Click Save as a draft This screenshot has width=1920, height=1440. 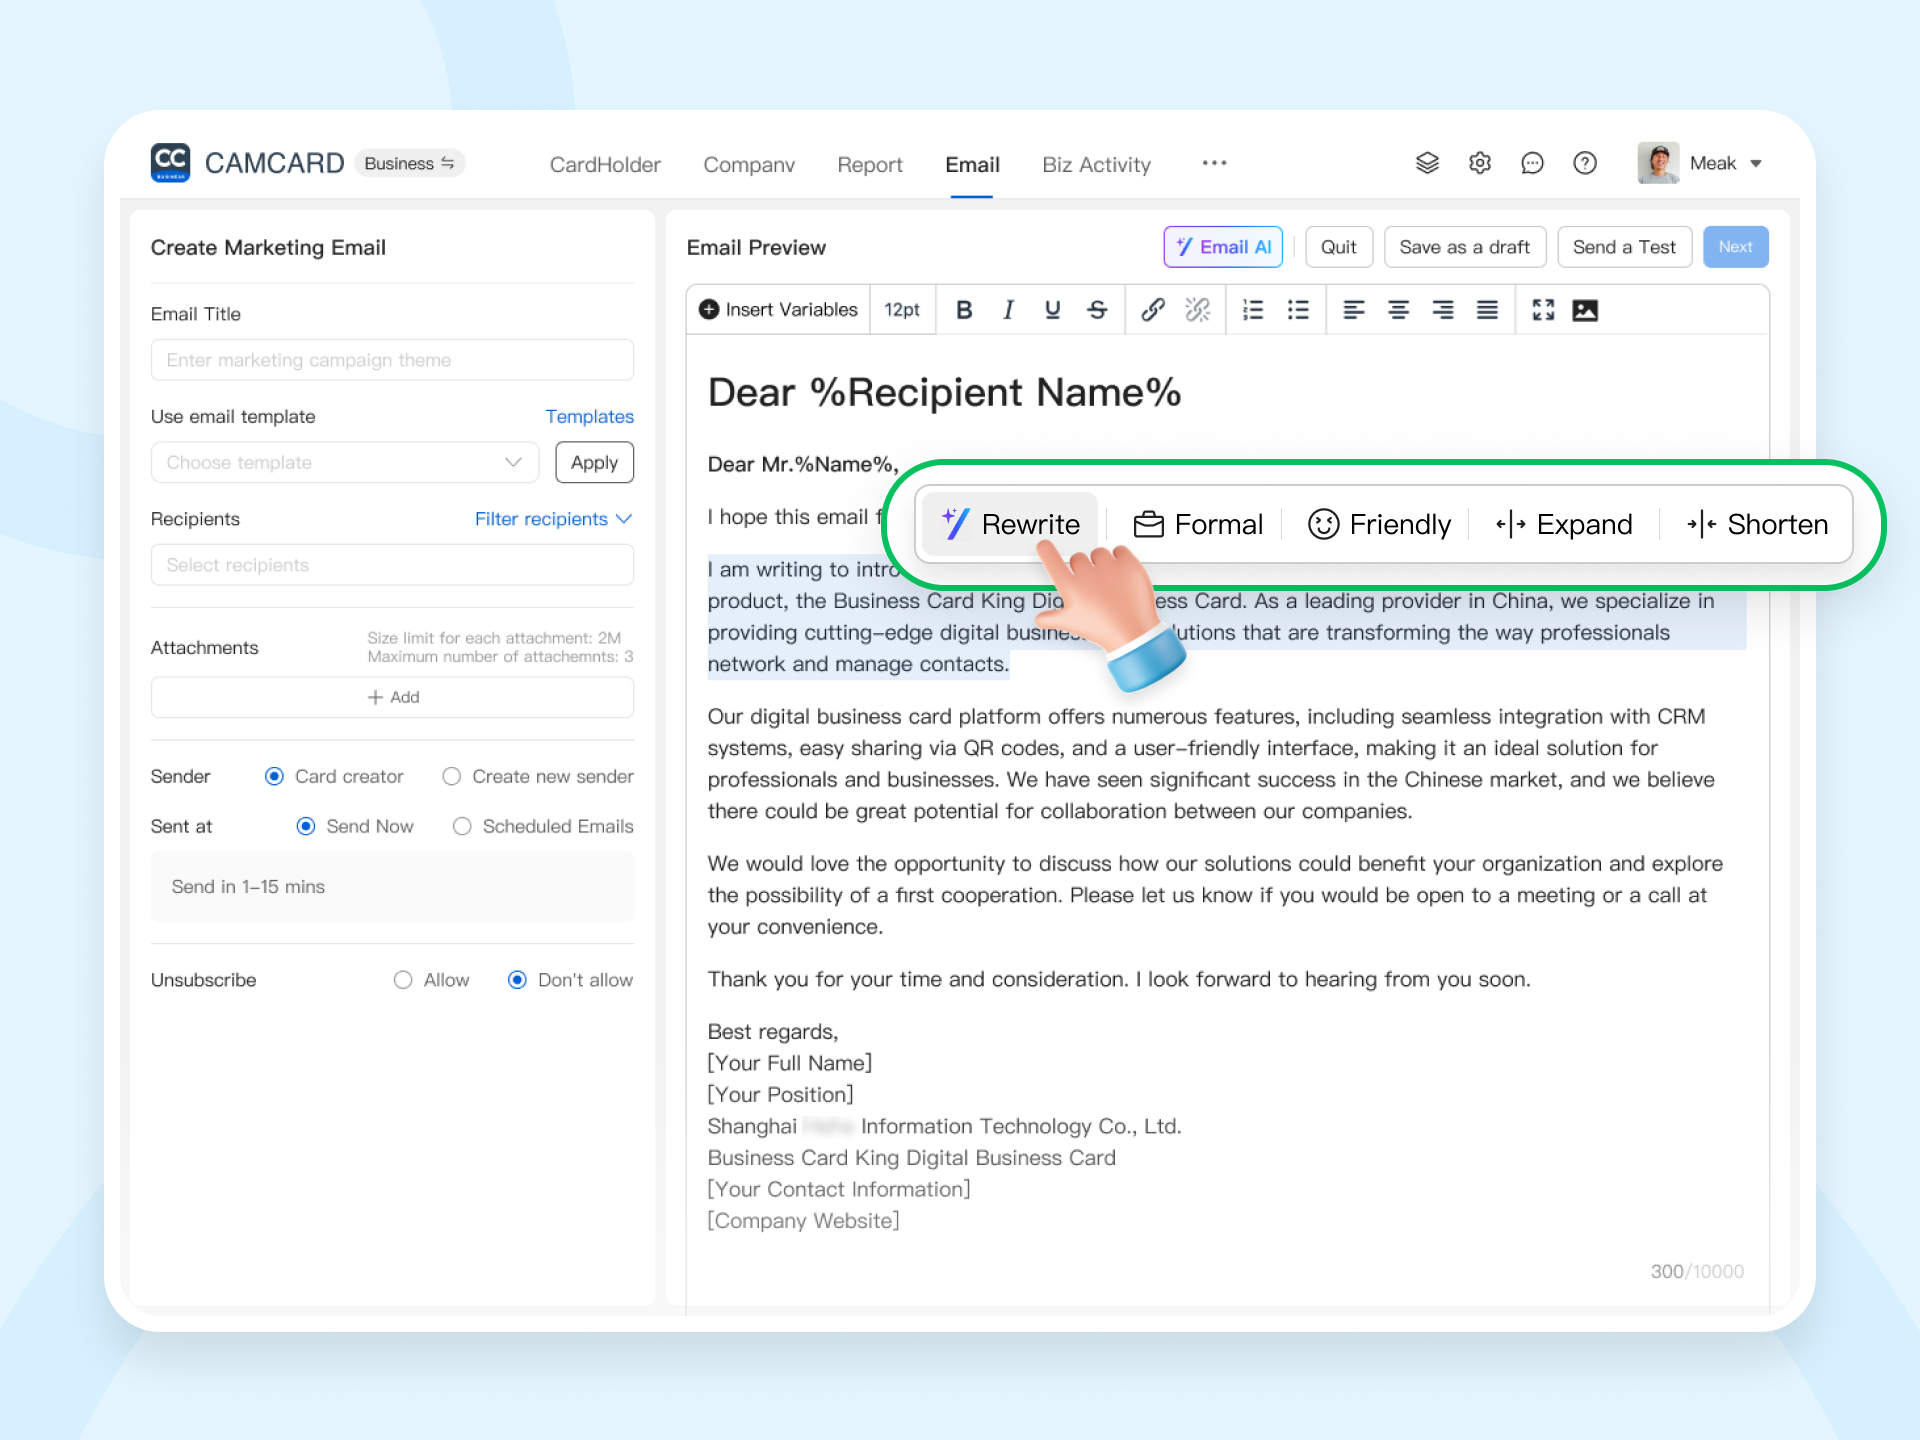[x=1465, y=247]
